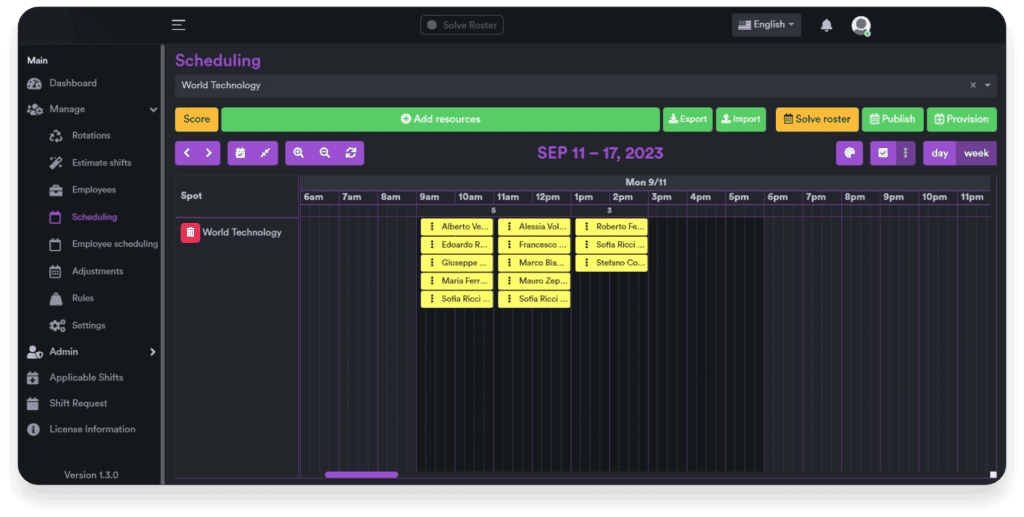Expand the World Technology selector dropdown arrow

click(x=988, y=86)
